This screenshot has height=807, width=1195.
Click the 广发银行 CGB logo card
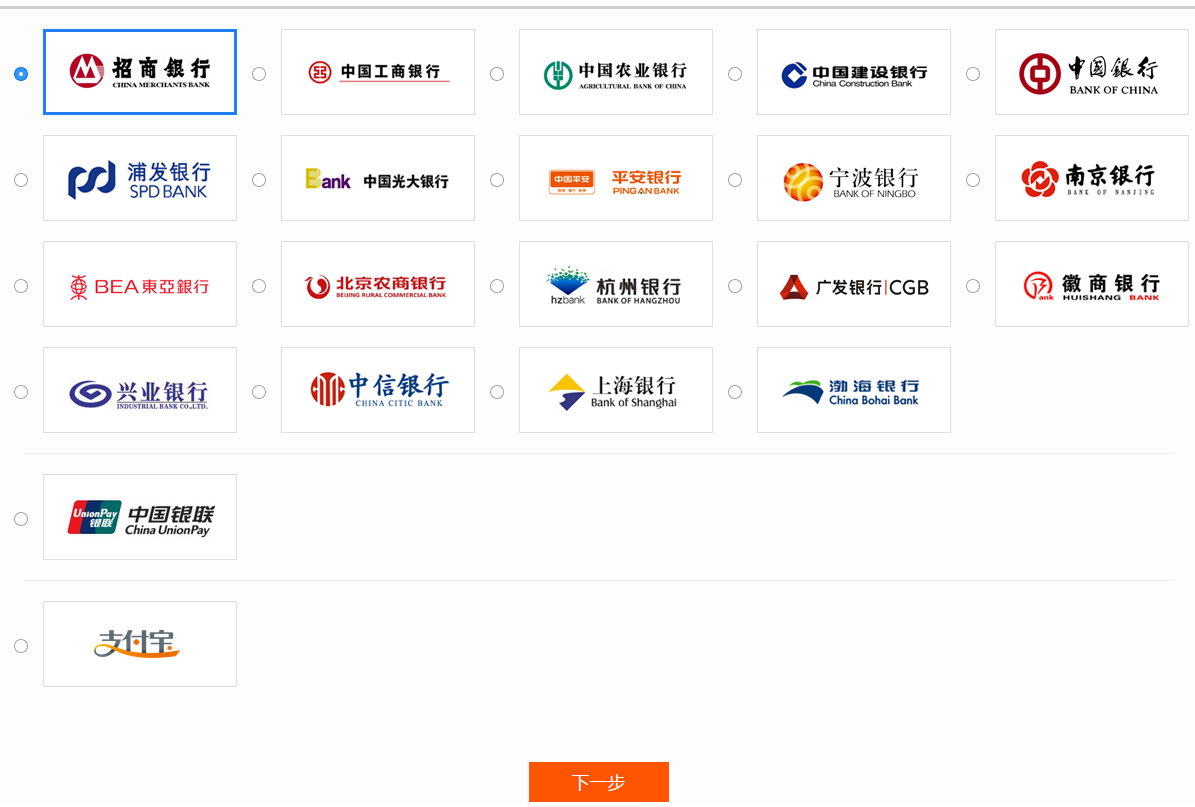(854, 284)
